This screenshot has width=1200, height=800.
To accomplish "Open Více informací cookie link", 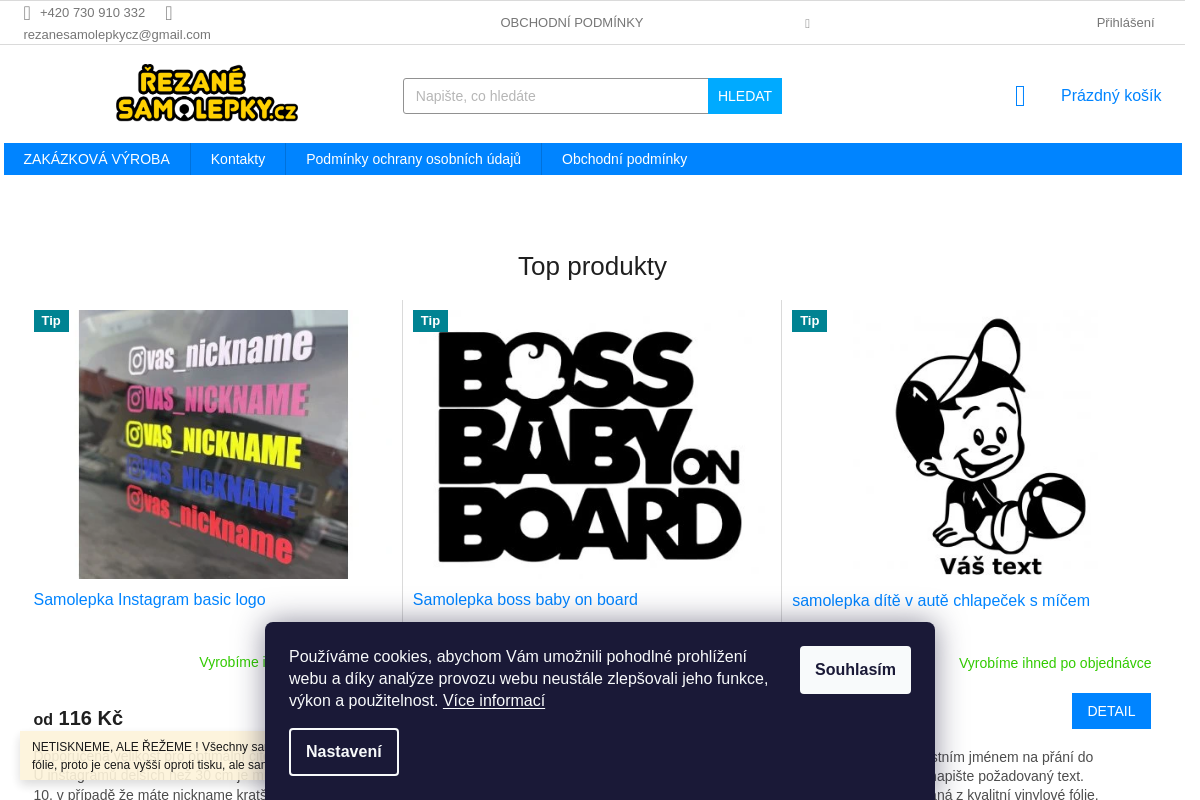I will [494, 701].
